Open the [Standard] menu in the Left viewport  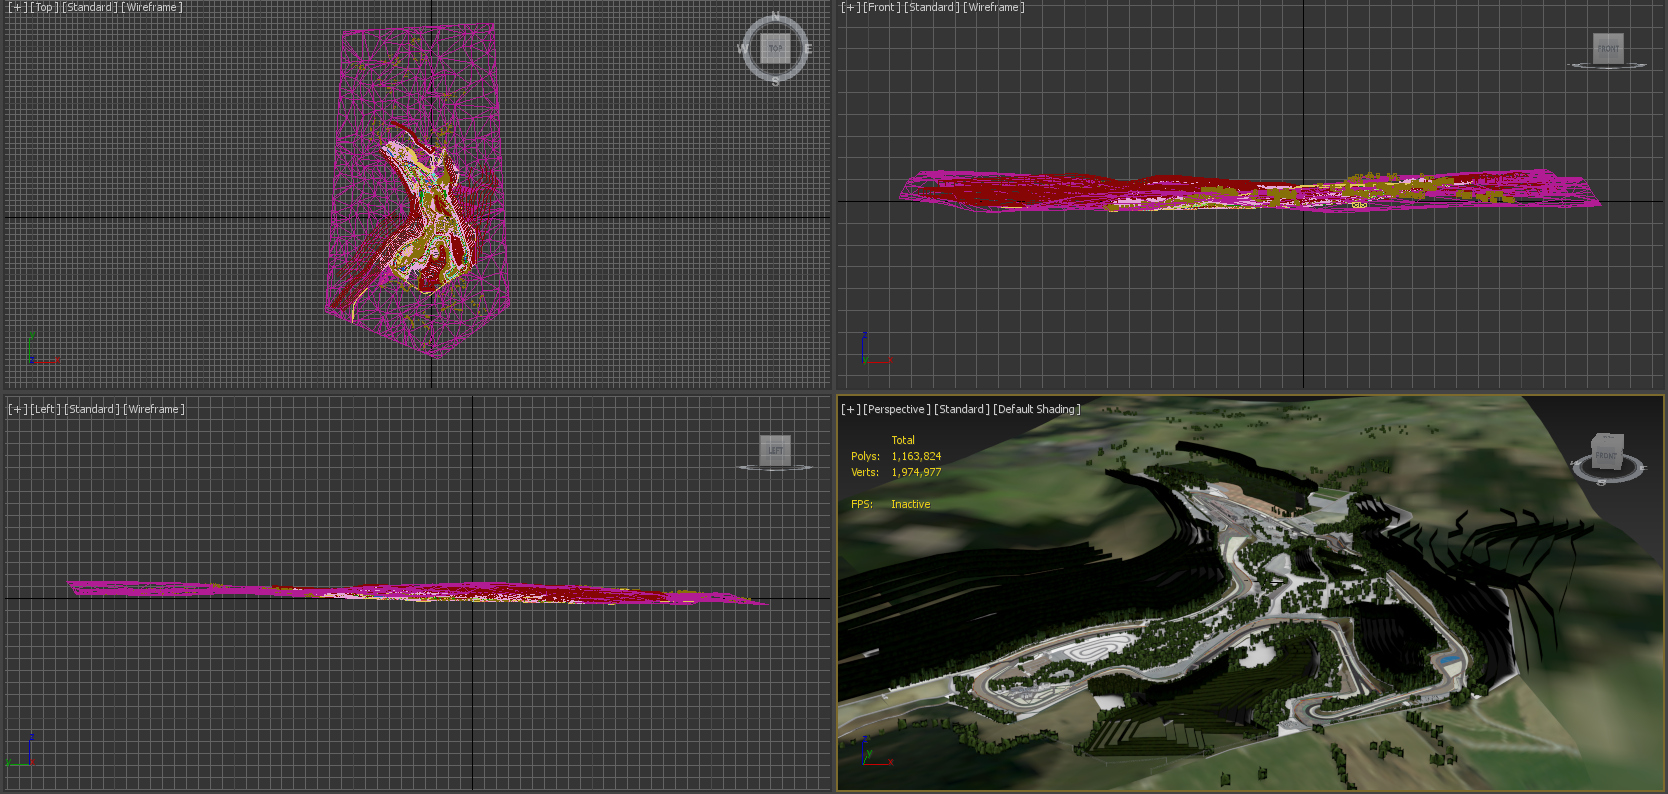92,409
